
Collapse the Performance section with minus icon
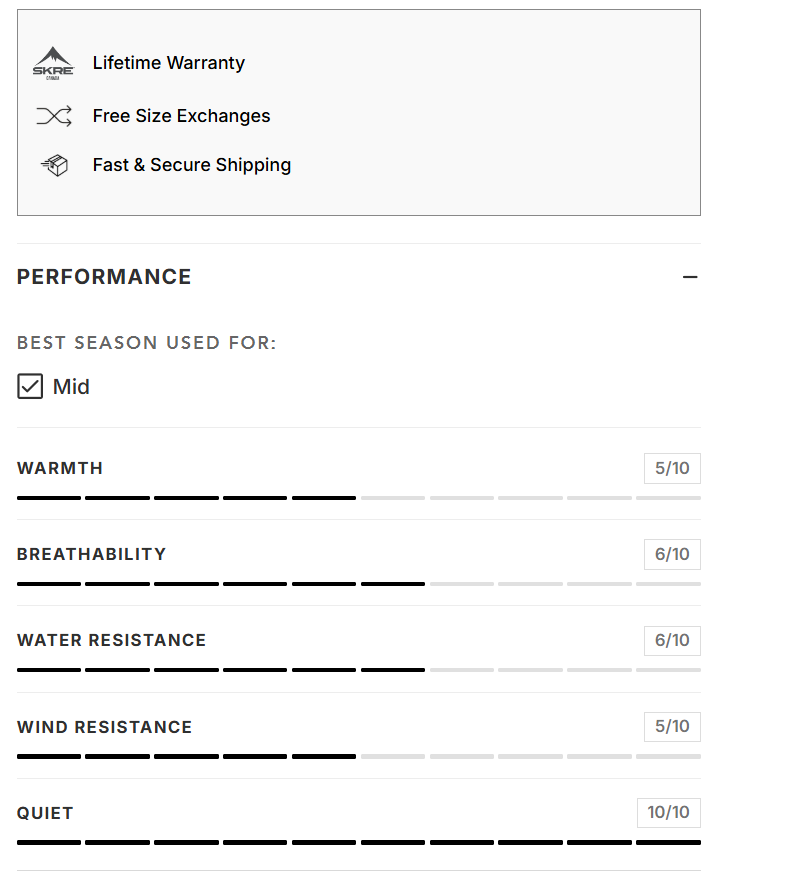point(690,277)
